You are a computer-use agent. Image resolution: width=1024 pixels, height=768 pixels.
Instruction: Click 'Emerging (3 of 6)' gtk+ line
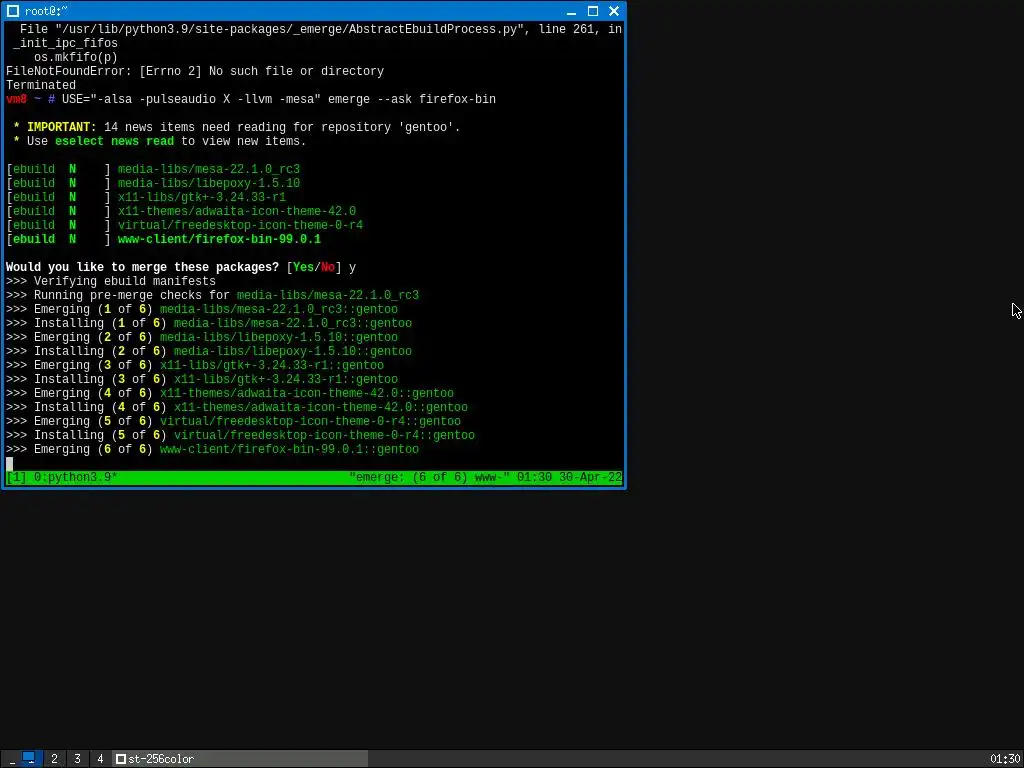point(195,366)
